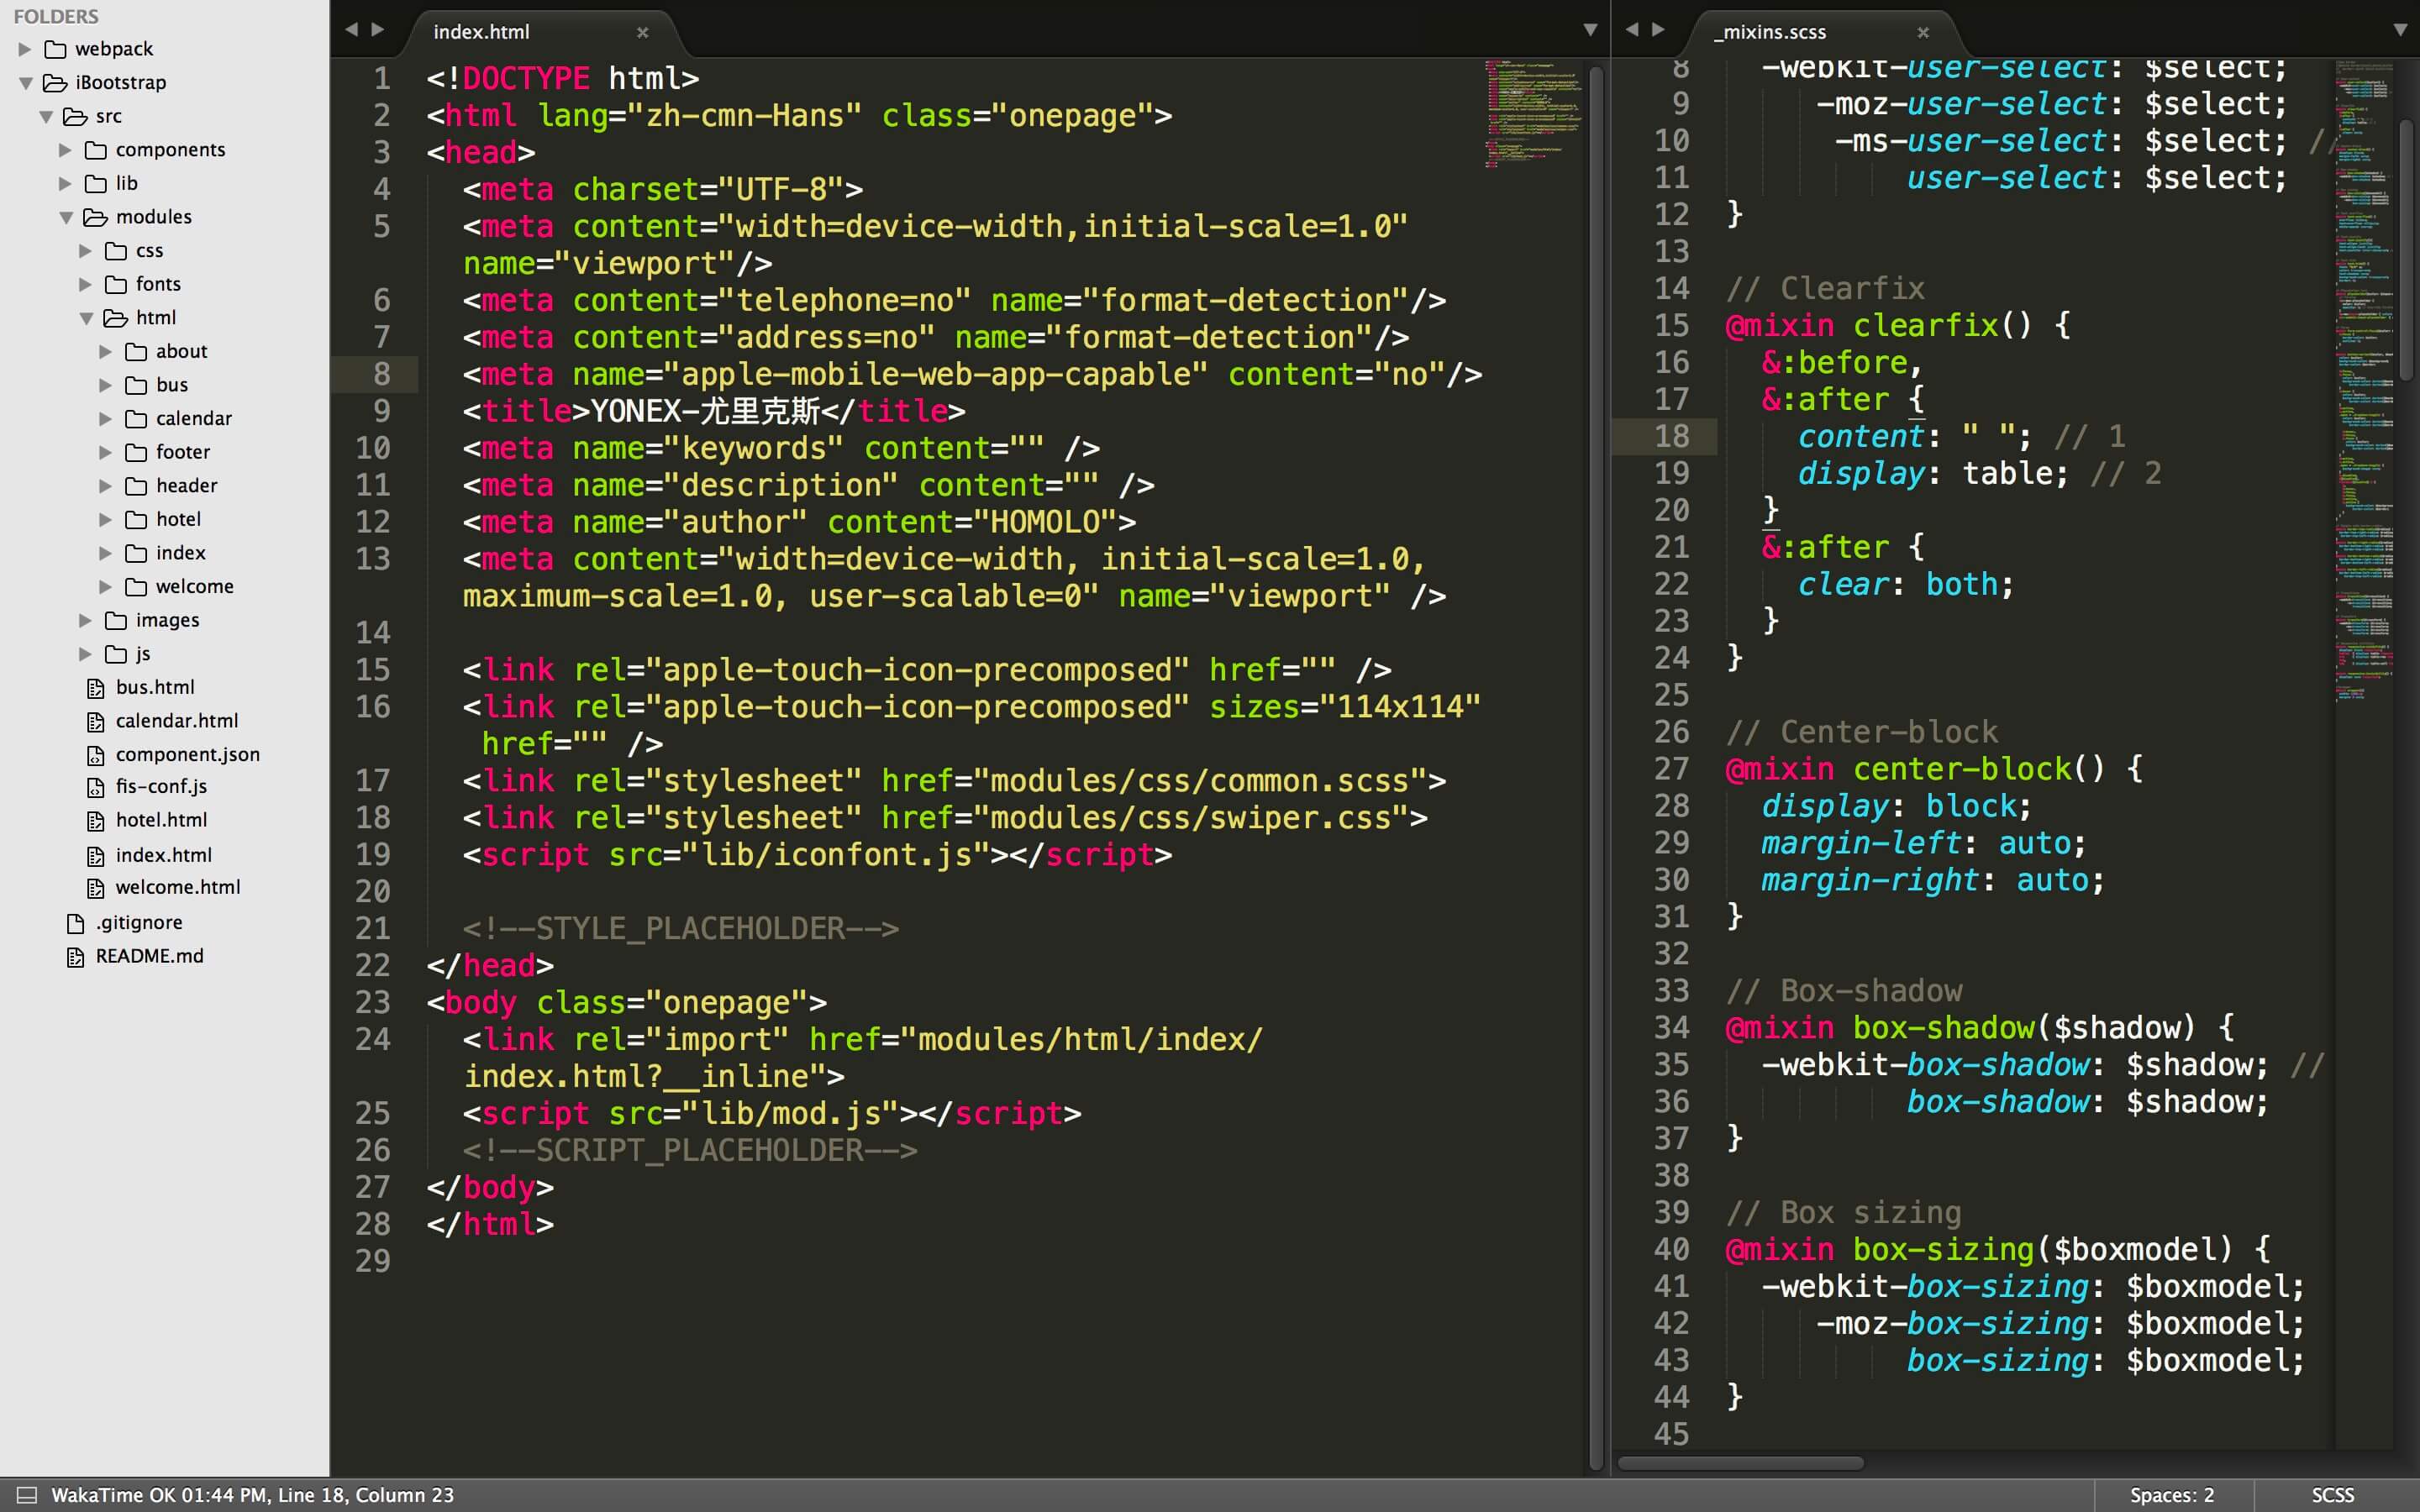This screenshot has height=1512, width=2420.
Task: Click the fonts folder icon
Action: point(116,284)
